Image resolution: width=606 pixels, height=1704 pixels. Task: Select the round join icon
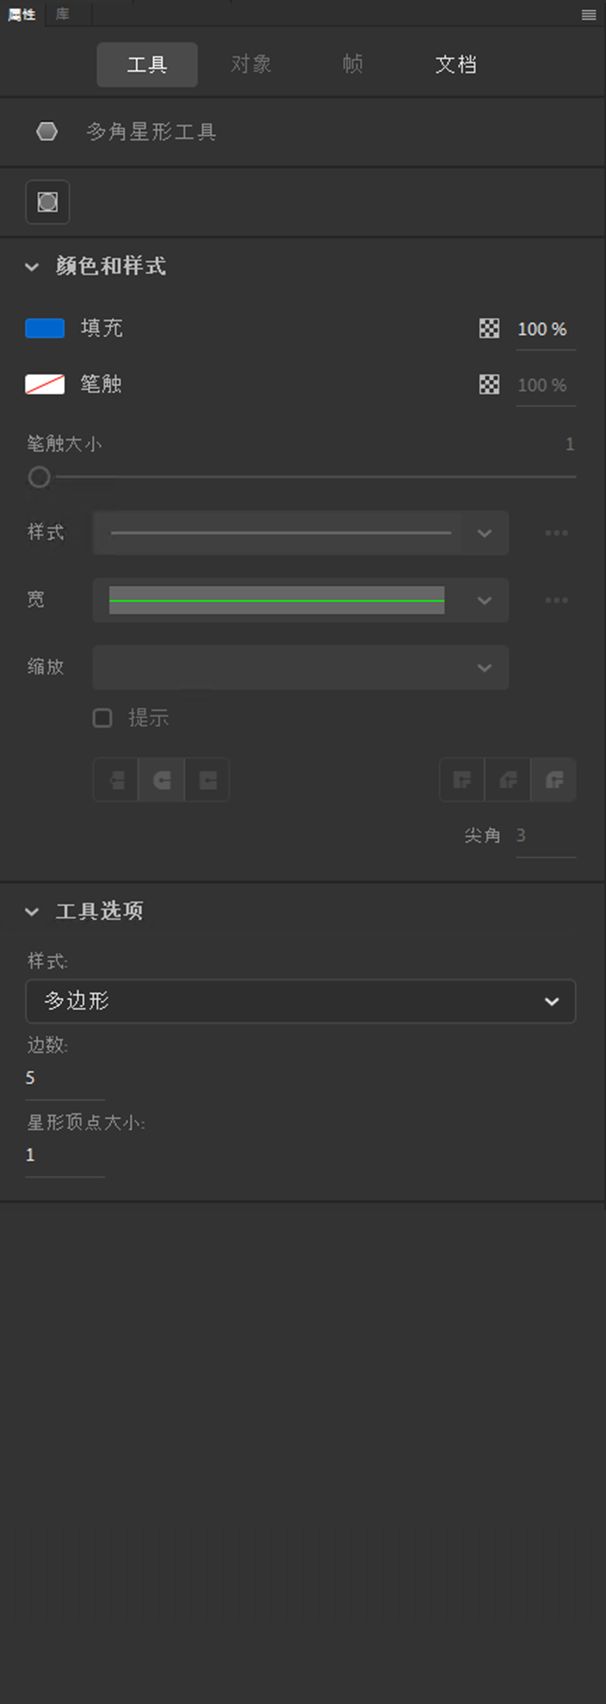507,780
